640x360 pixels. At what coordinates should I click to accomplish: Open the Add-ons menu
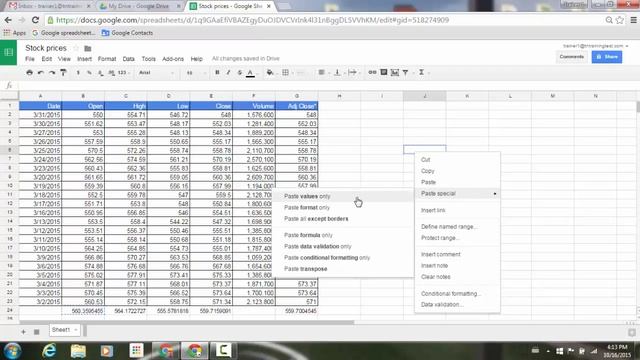pyautogui.click(x=173, y=59)
